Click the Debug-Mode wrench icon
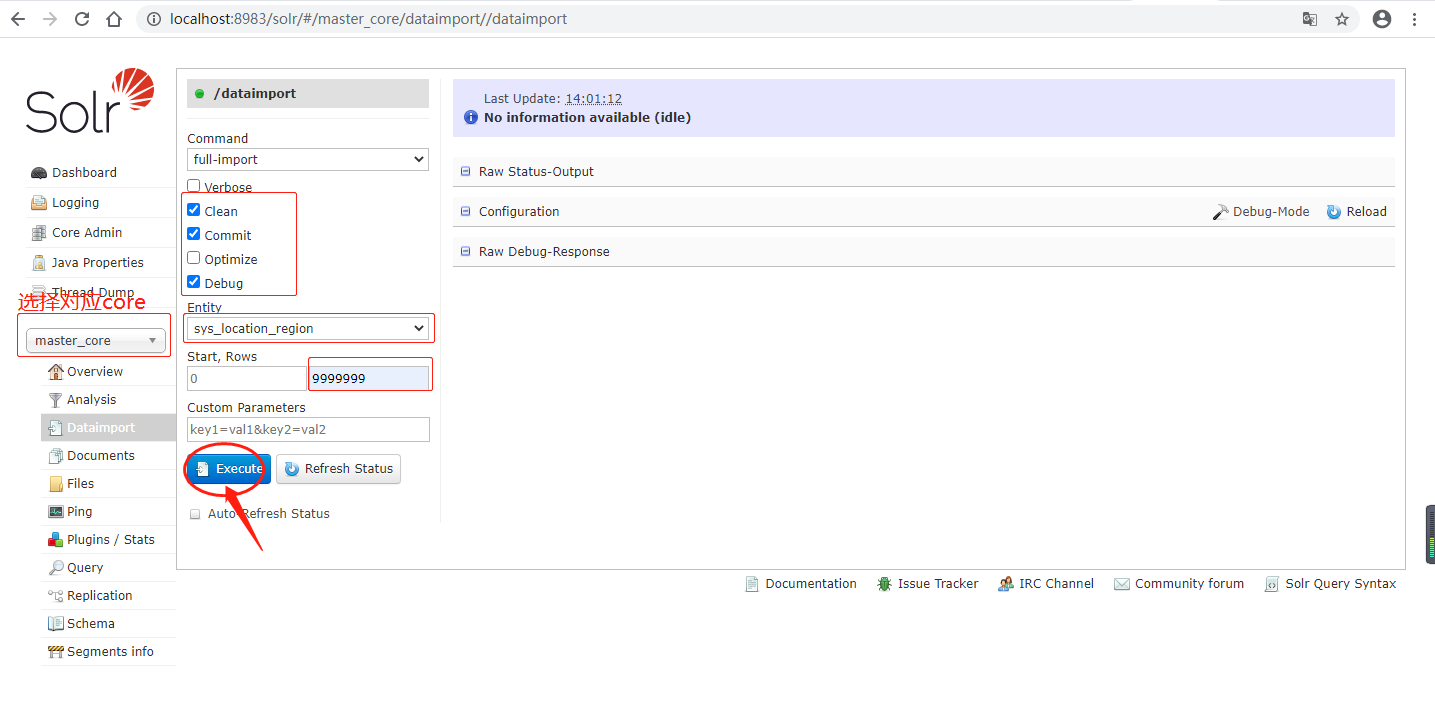 pos(1220,212)
